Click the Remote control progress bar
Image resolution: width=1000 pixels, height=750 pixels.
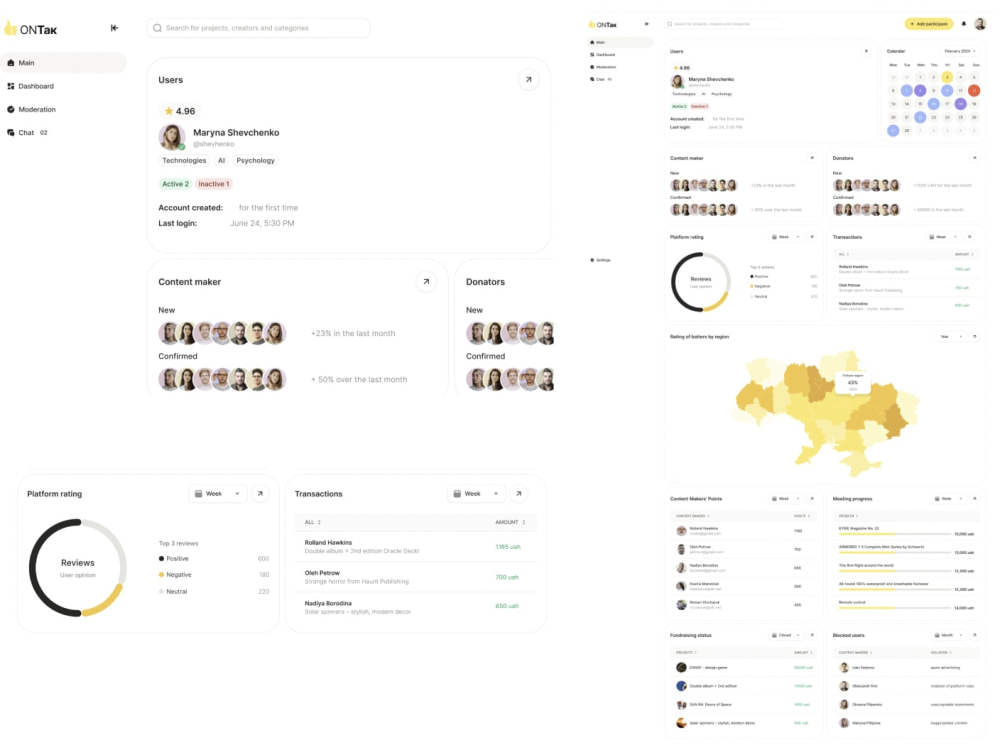tap(894, 608)
